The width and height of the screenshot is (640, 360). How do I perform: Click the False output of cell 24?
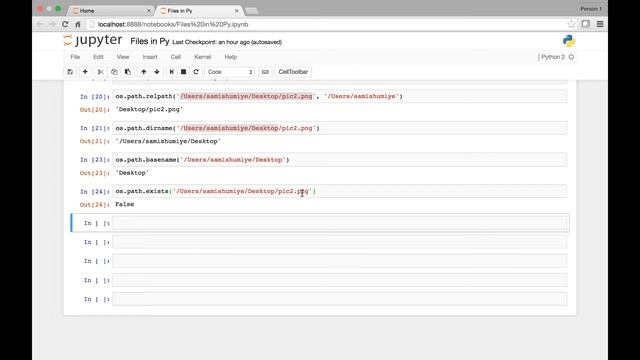124,204
